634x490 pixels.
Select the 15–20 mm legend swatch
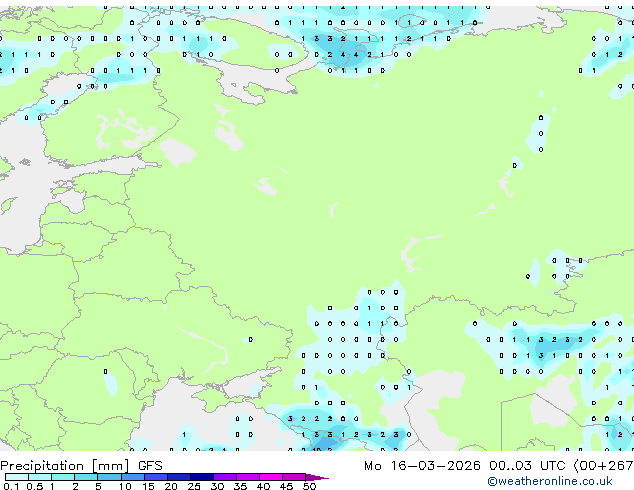156,477
